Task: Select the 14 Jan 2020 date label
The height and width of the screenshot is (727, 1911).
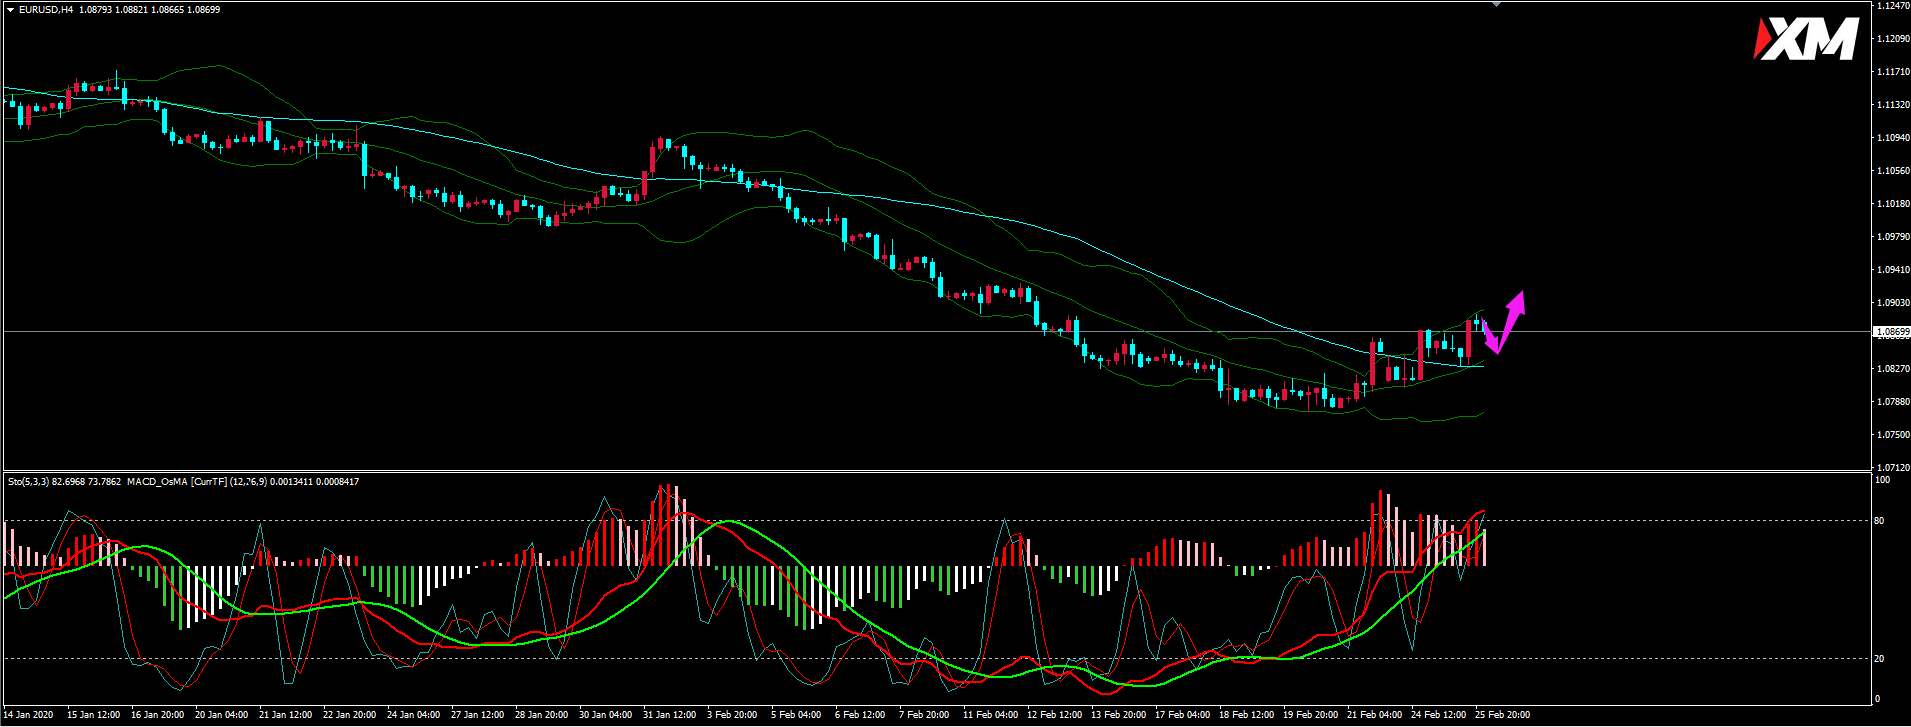Action: (28, 715)
